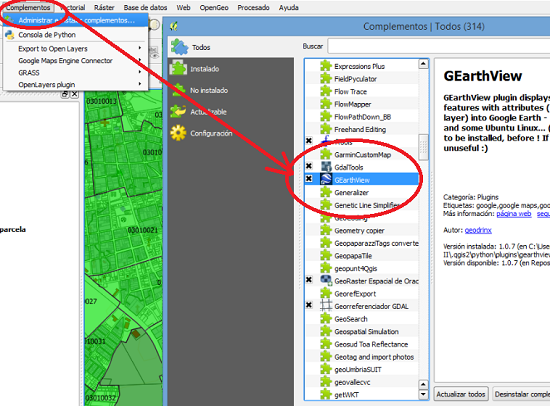
Task: Expand GRASS submenu
Action: 76,73
